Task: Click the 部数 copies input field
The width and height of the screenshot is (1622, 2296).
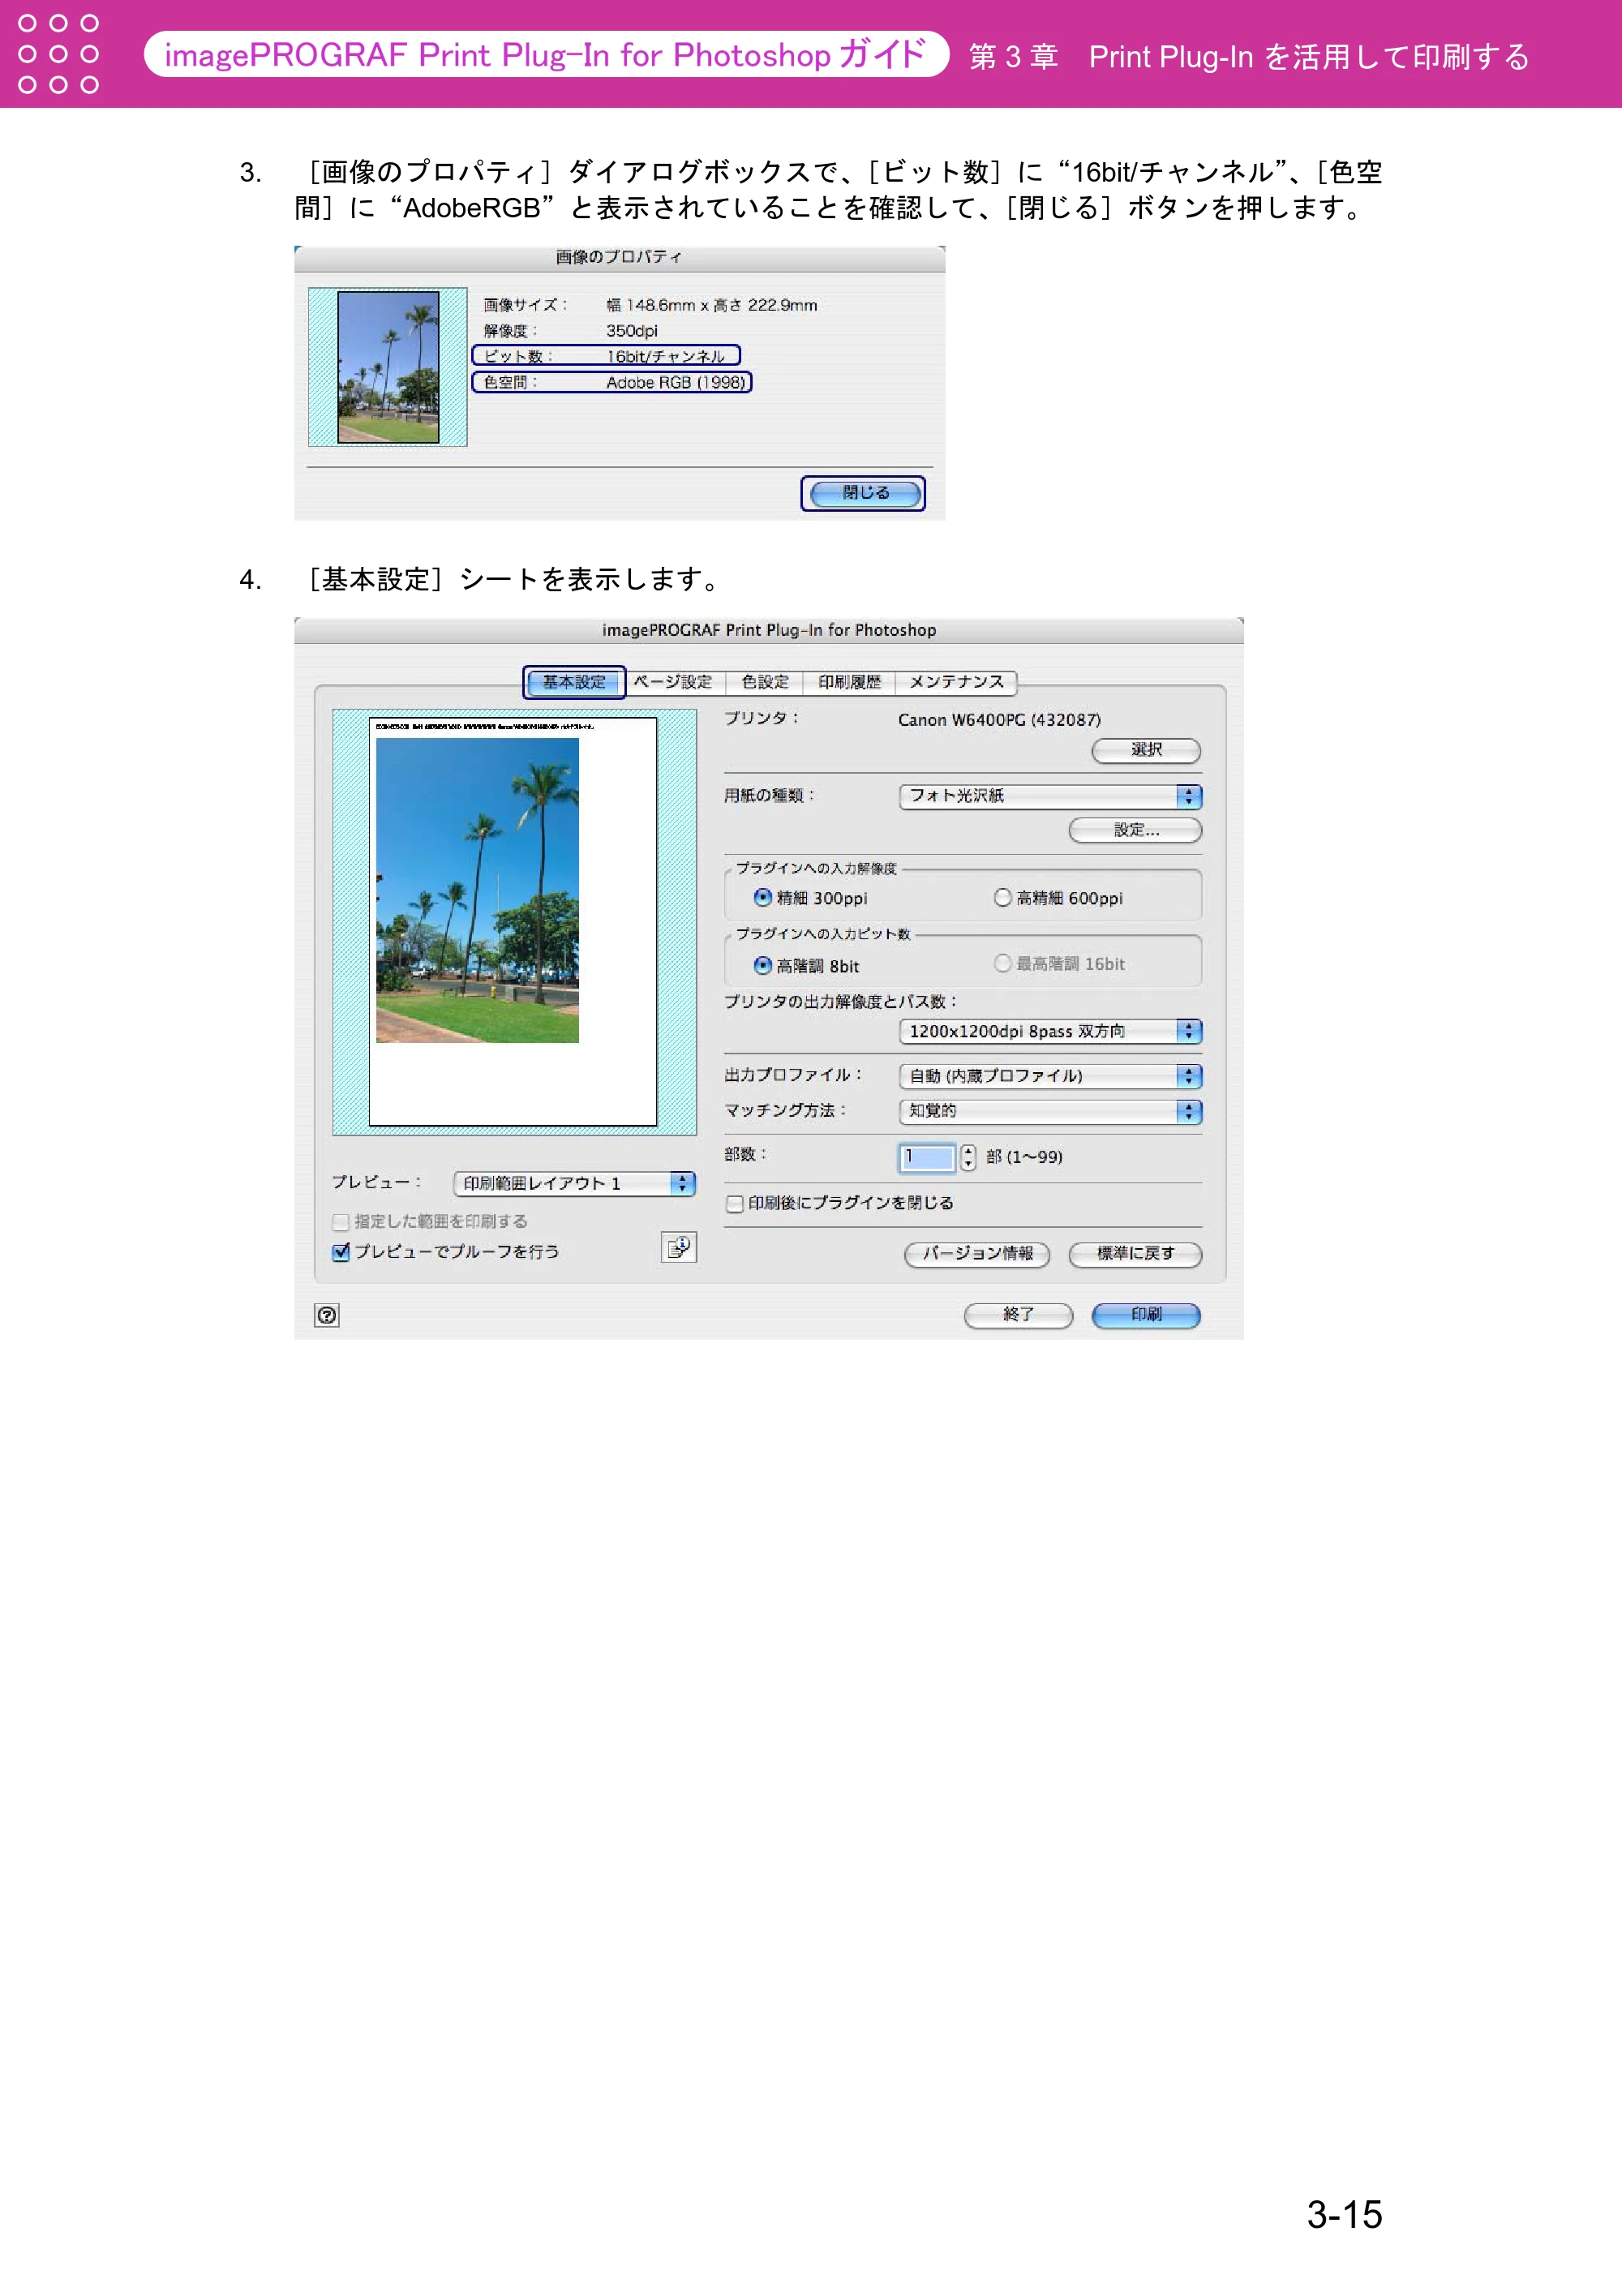Action: click(927, 1157)
